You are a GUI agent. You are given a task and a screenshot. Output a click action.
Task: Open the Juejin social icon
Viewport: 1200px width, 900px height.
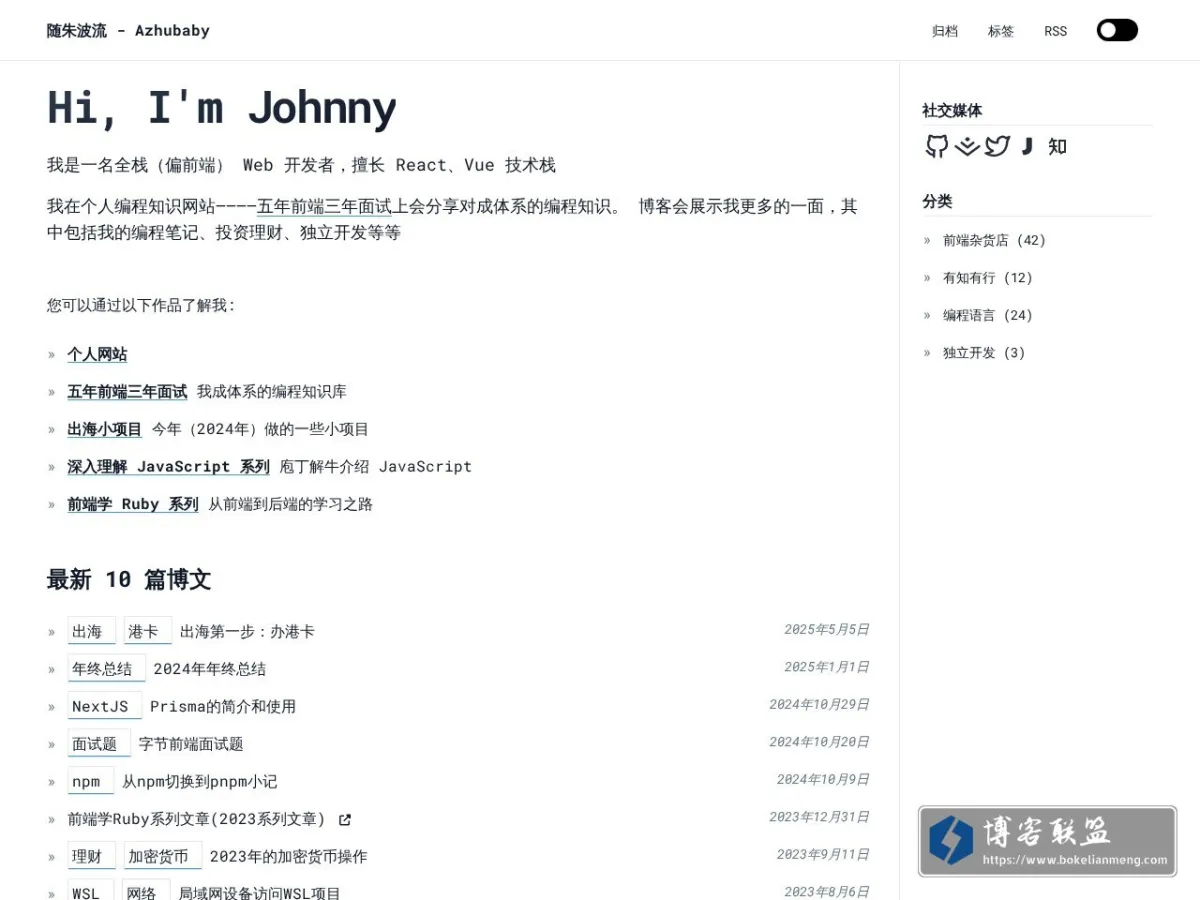(967, 146)
